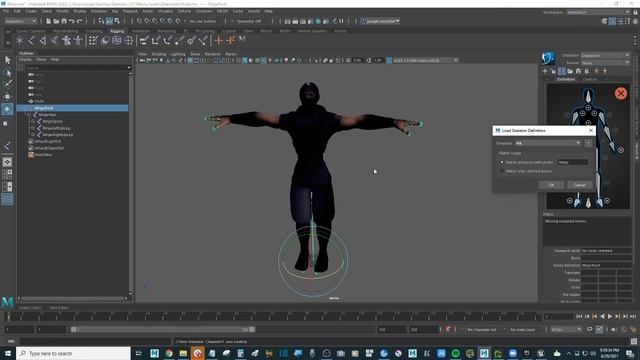Open the viewport Panels menu

231,54
